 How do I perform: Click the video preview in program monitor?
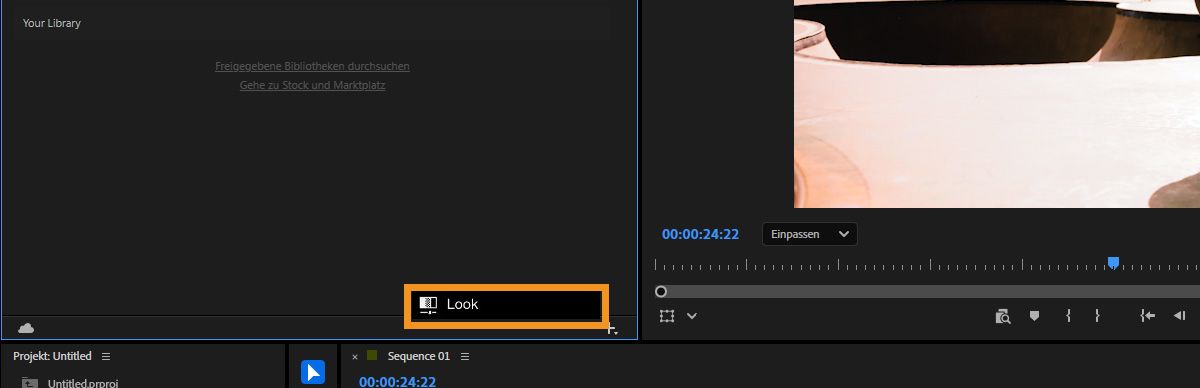[997, 104]
